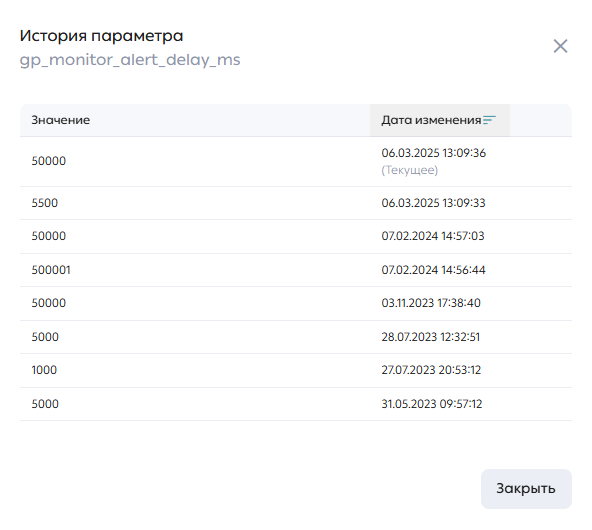Click the Дата изменения column header

[x=439, y=120]
